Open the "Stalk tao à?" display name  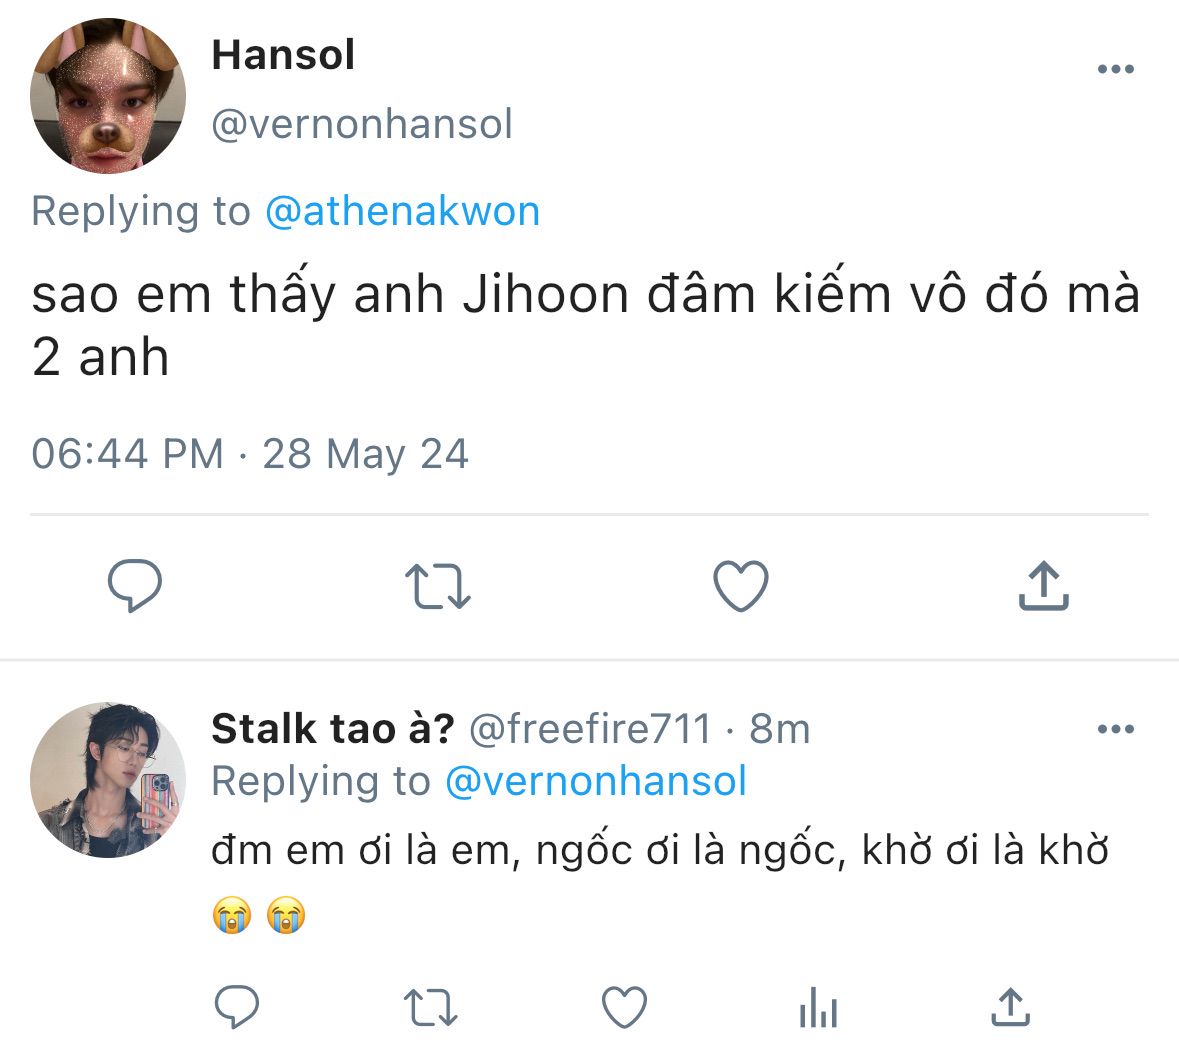pos(332,729)
